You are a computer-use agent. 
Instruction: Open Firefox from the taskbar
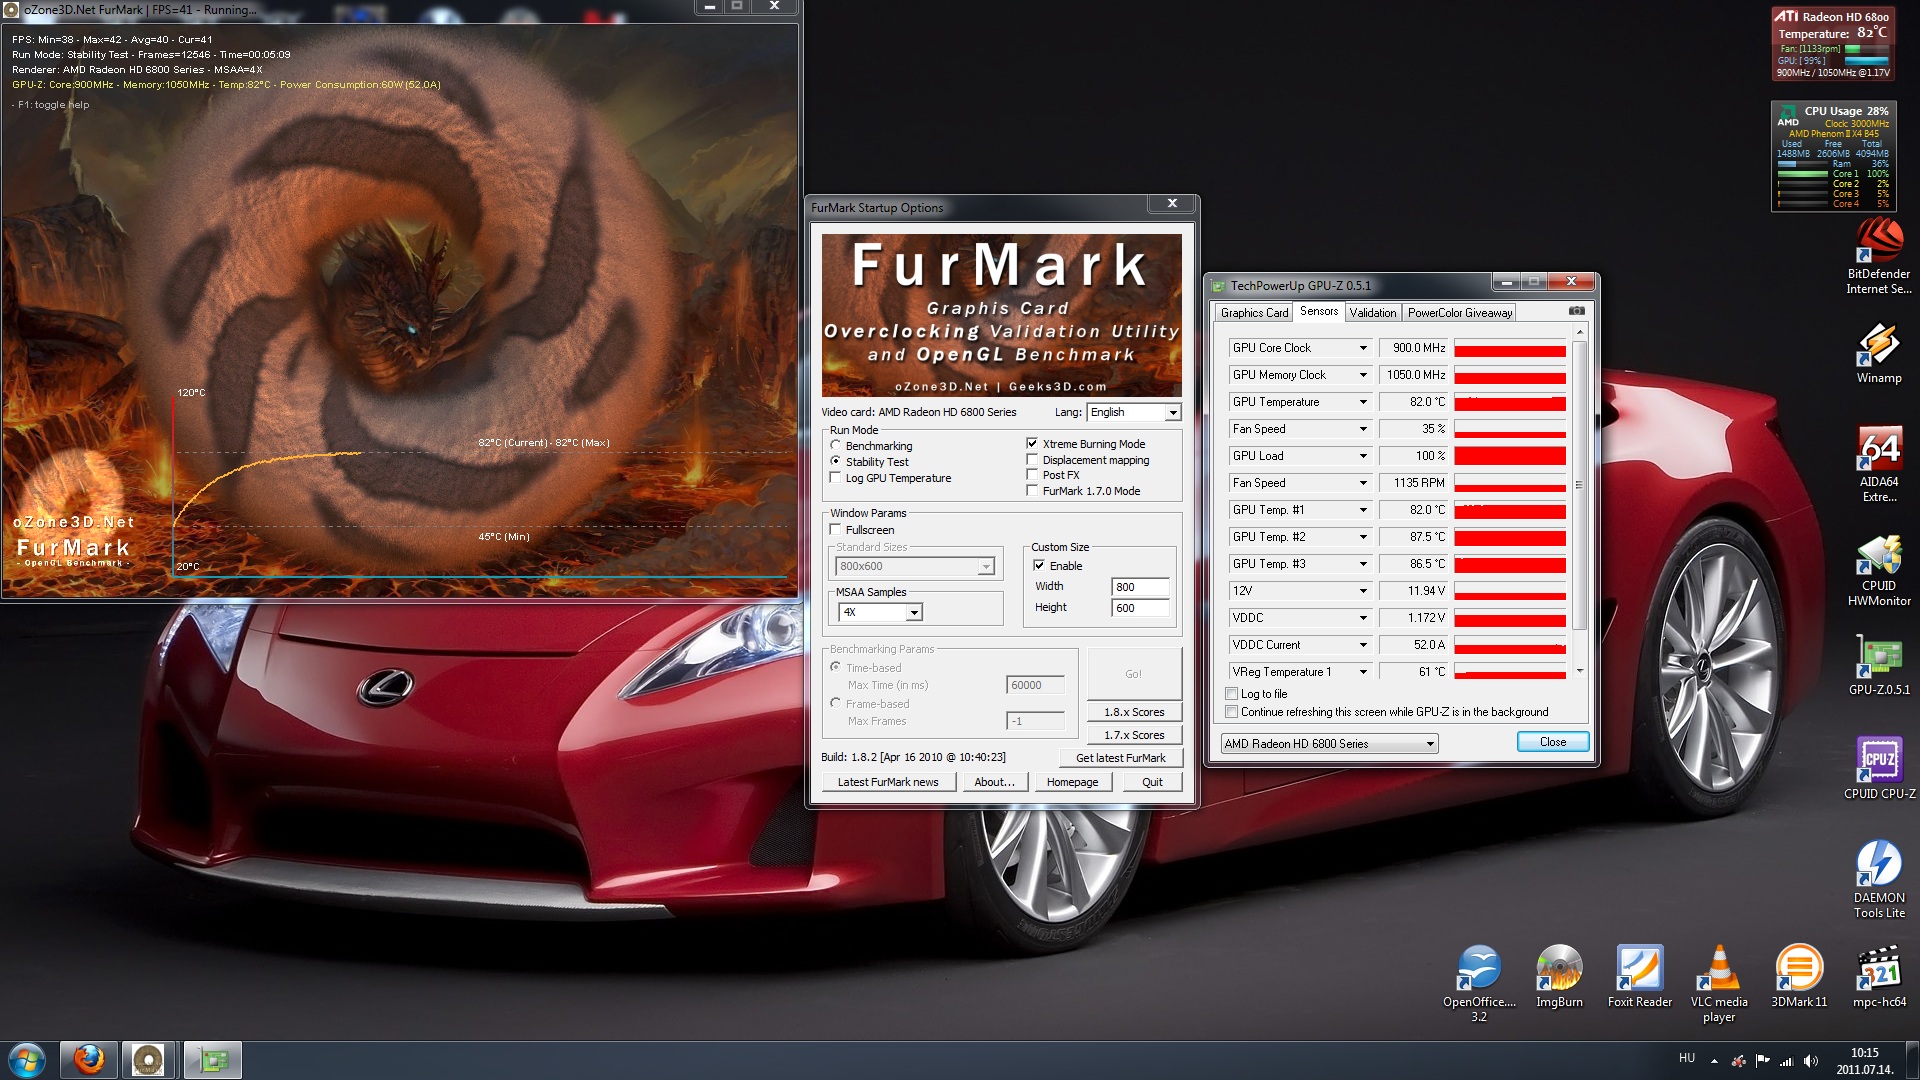(88, 1060)
